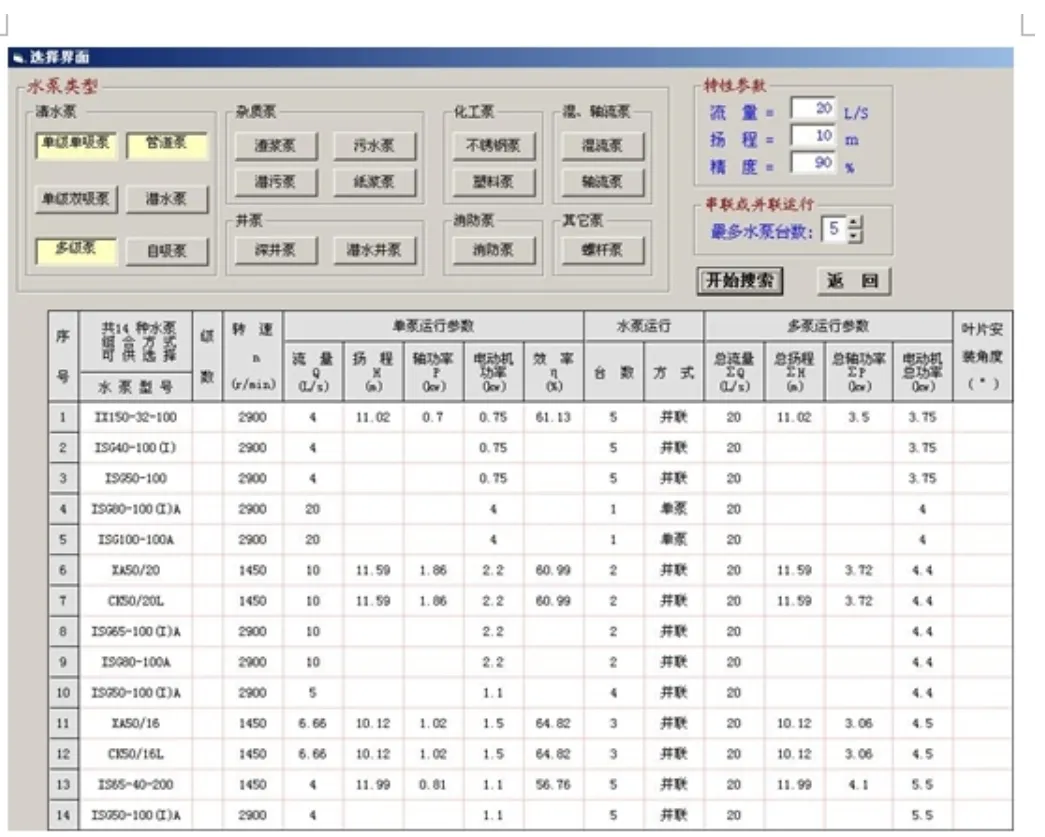This screenshot has width=1045, height=837.
Task: Click shaft power value 0.7 in row 1
Action: coord(433,417)
